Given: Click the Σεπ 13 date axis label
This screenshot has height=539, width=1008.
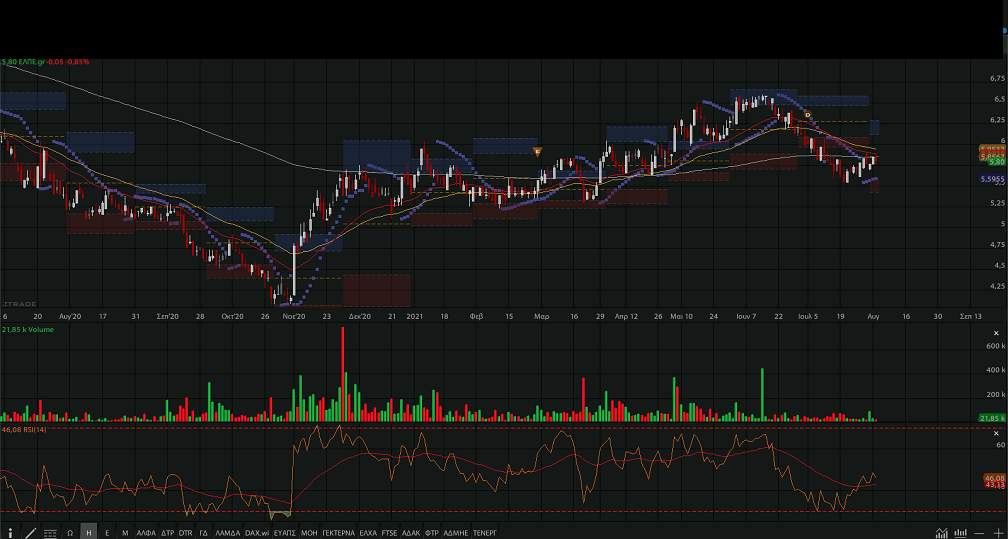Looking at the screenshot, I should tap(971, 316).
